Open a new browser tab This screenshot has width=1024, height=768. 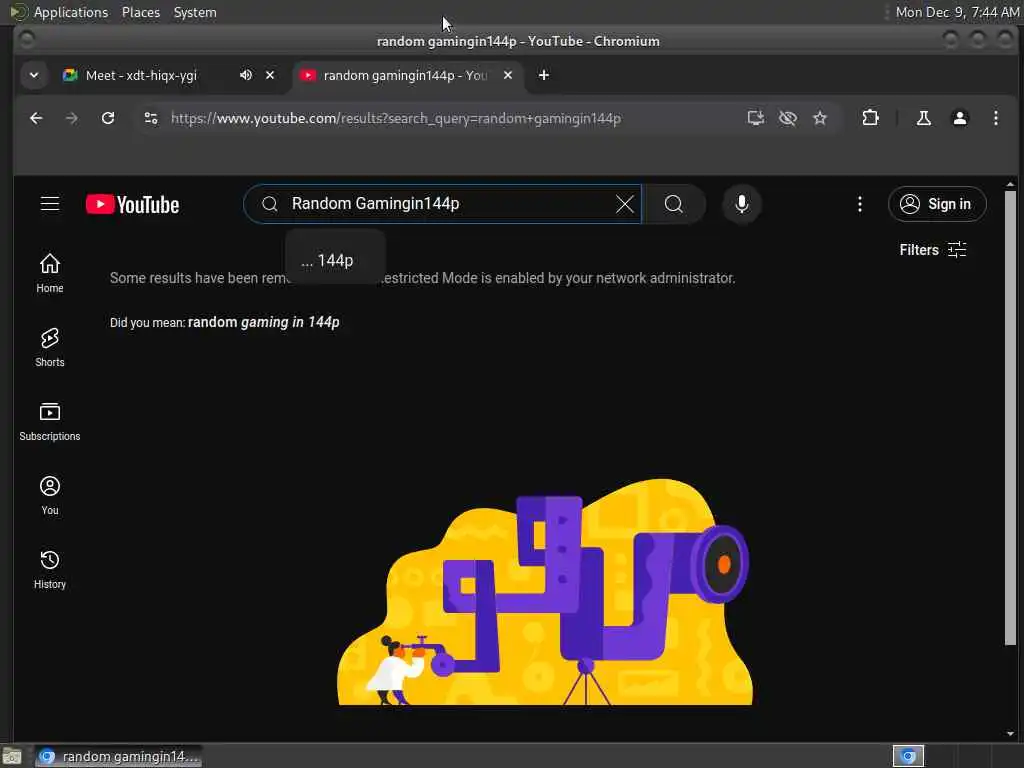point(543,75)
